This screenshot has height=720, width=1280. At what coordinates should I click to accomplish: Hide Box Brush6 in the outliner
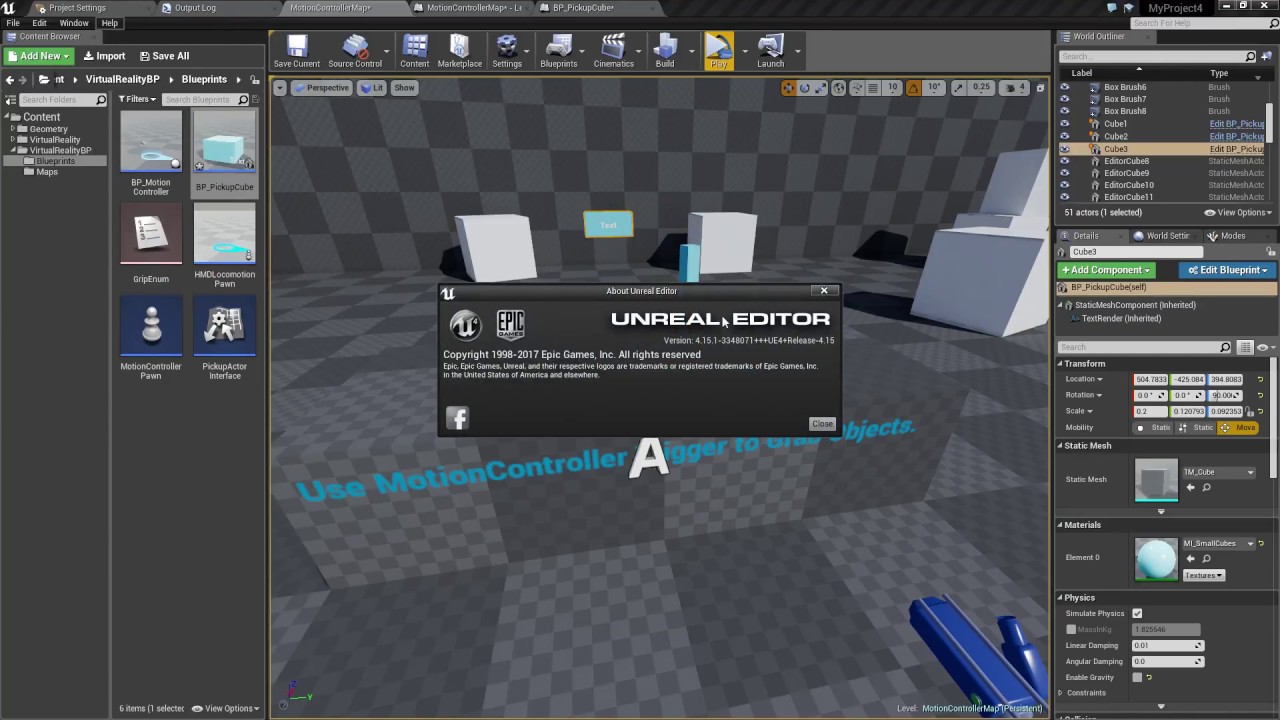(x=1064, y=87)
